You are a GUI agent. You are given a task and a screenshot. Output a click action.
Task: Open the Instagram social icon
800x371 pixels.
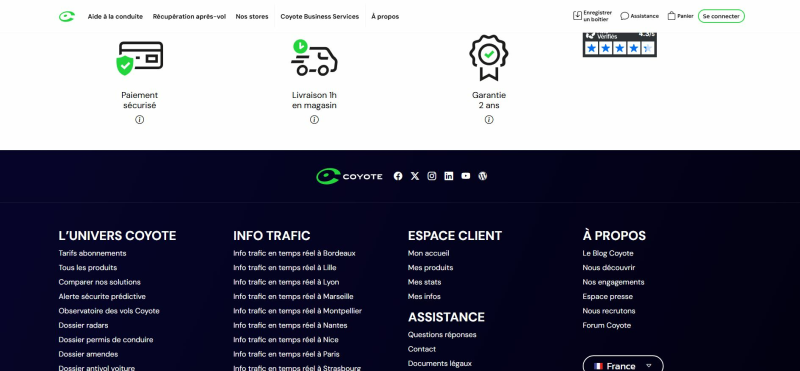coord(432,176)
